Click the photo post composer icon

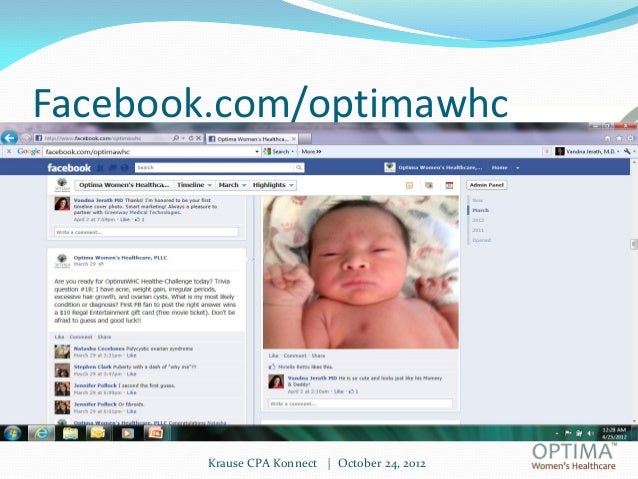tap(429, 186)
